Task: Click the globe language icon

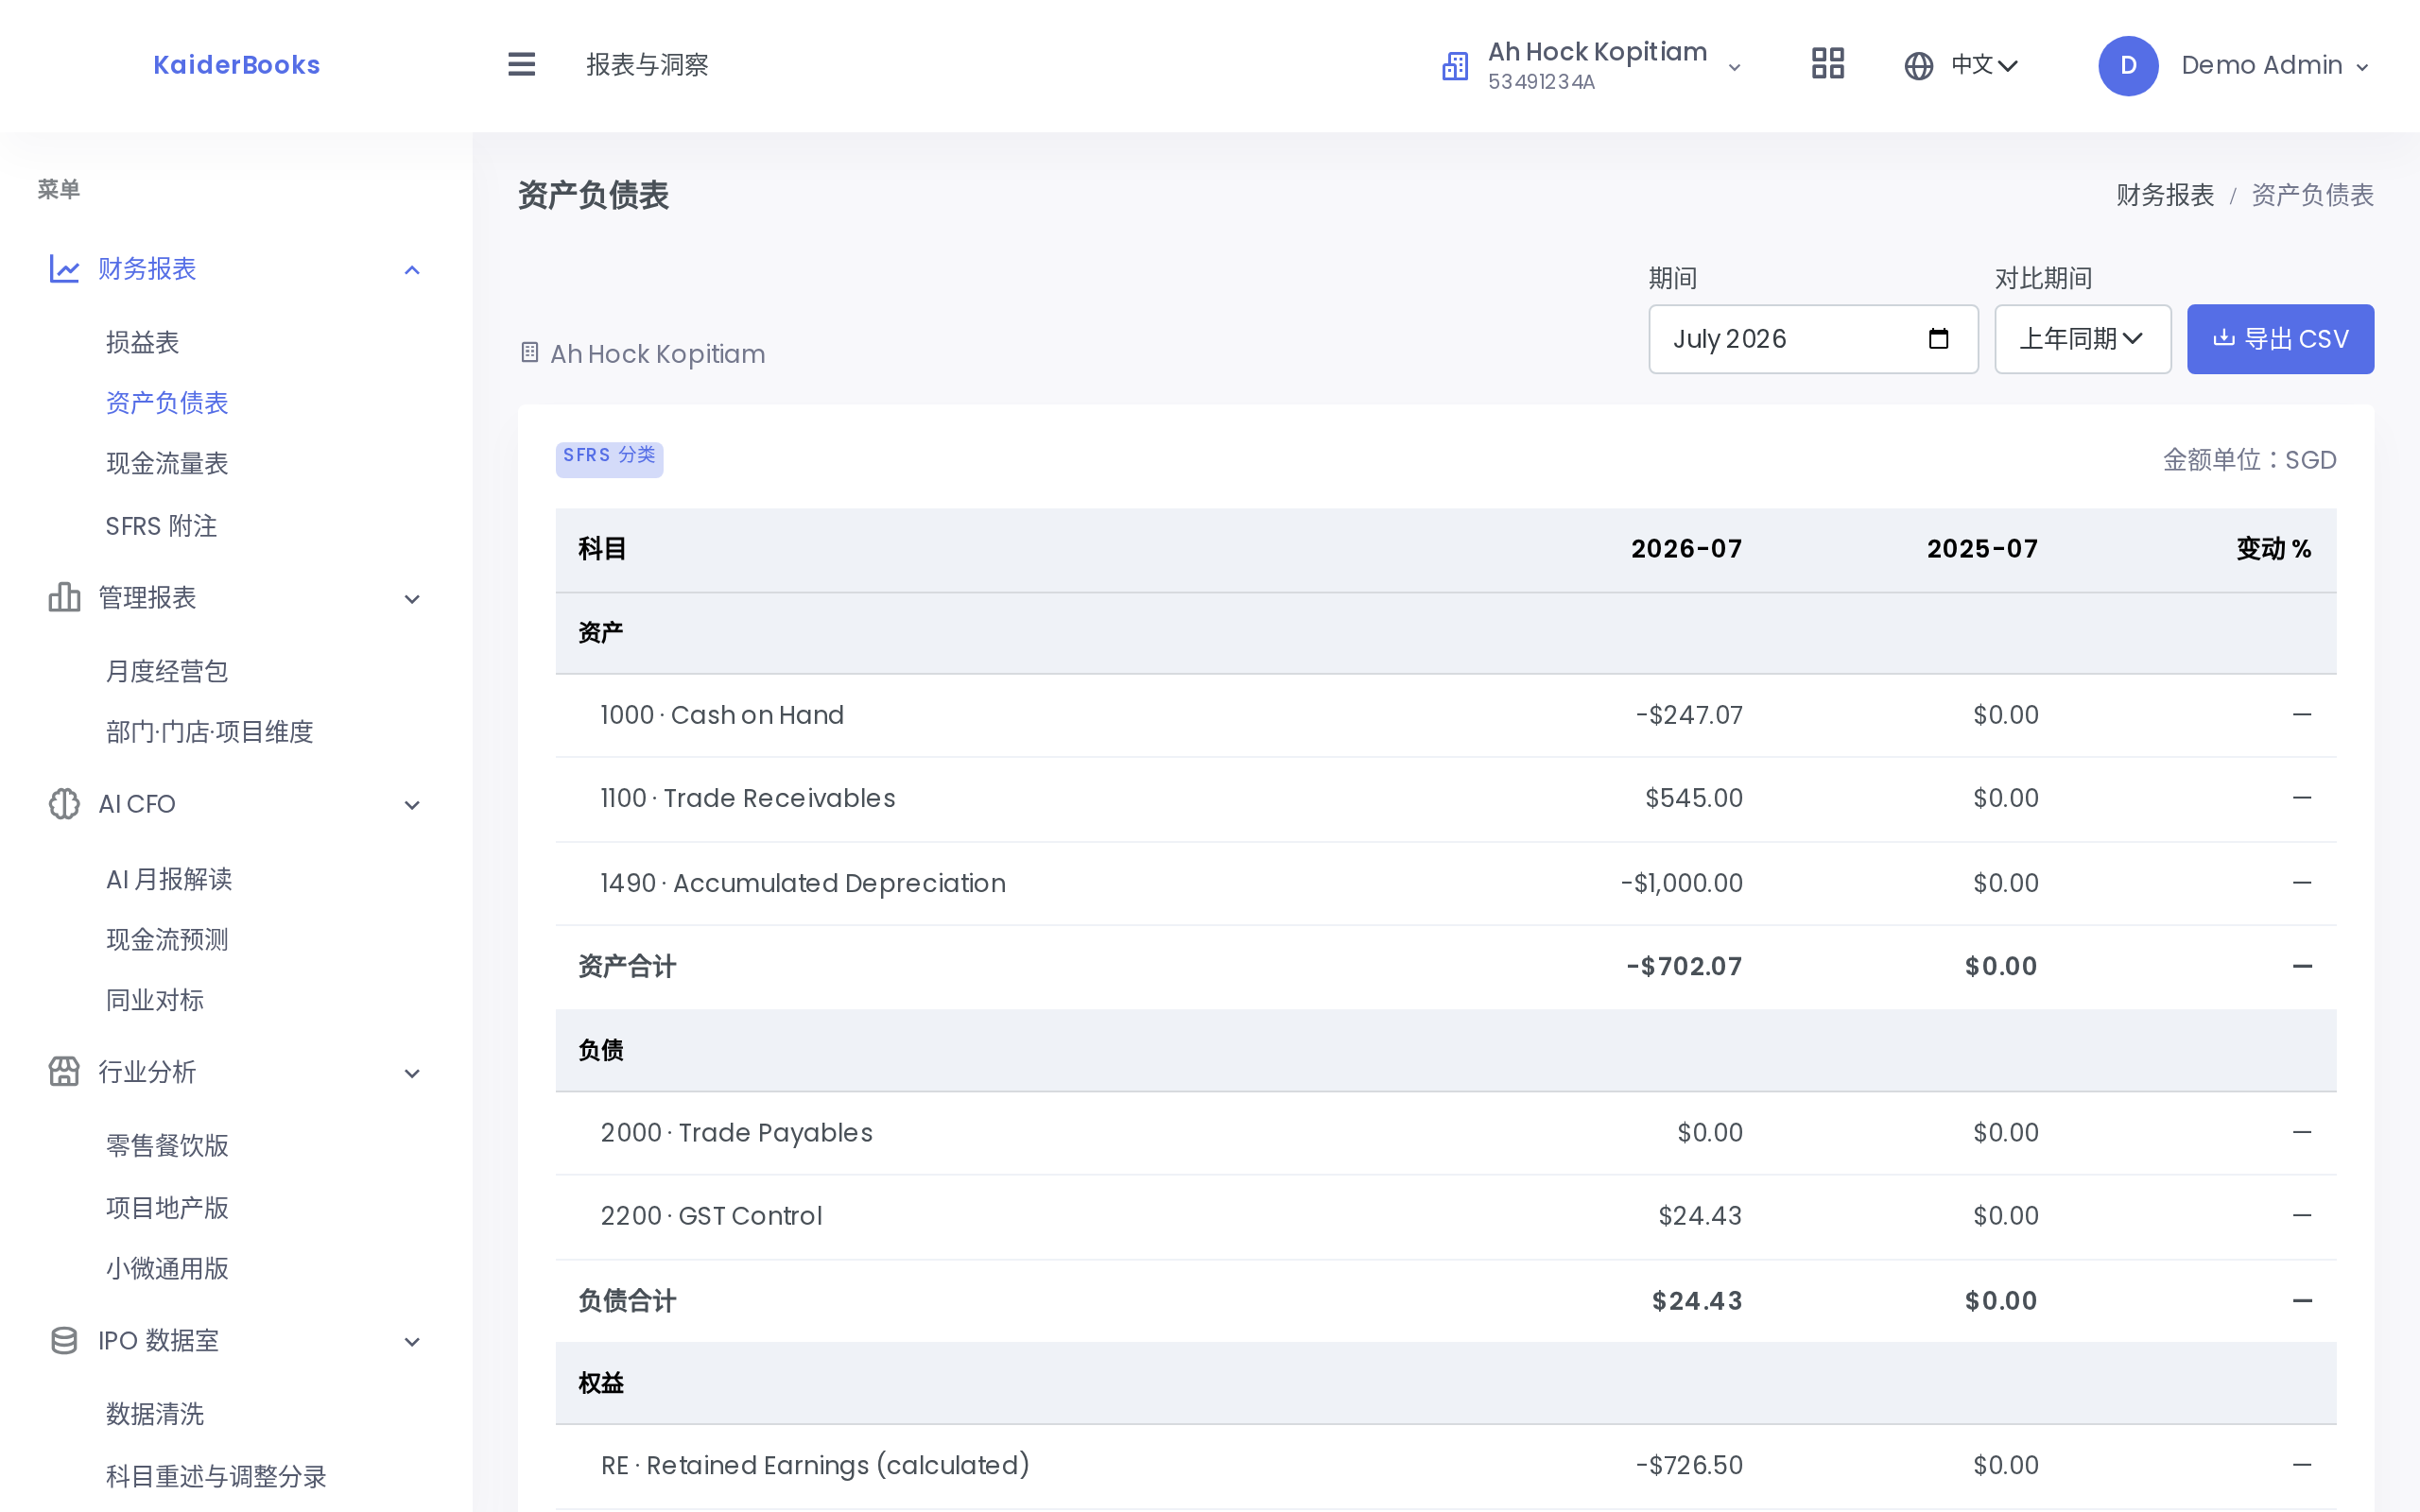Action: pyautogui.click(x=1918, y=66)
